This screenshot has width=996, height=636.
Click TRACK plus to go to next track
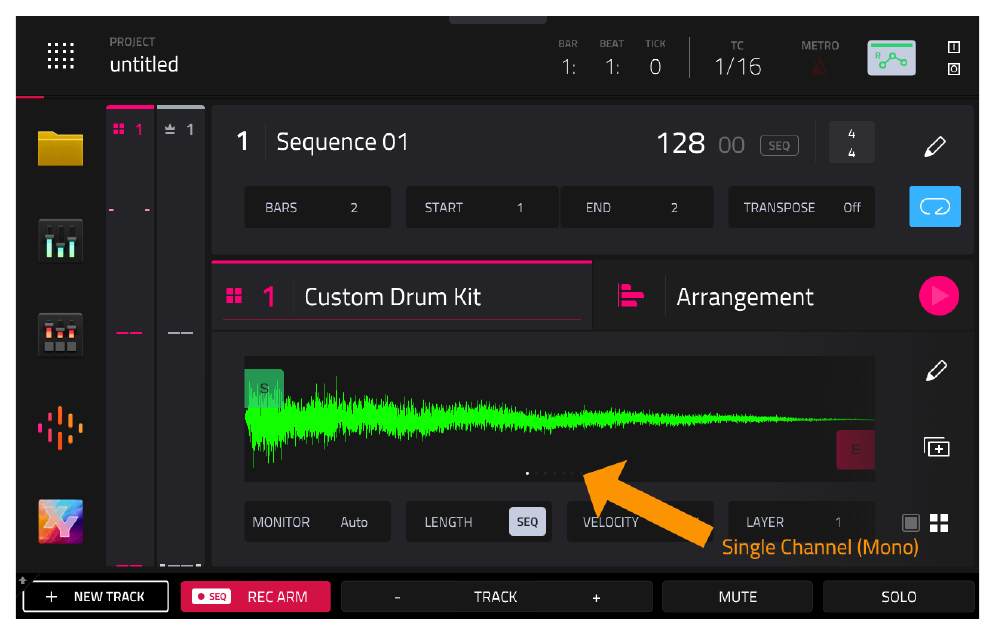pyautogui.click(x=596, y=597)
